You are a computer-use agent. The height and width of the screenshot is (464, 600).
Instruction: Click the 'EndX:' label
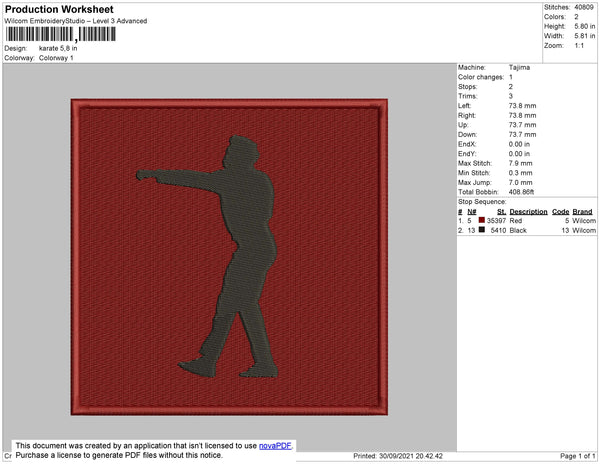tap(467, 144)
